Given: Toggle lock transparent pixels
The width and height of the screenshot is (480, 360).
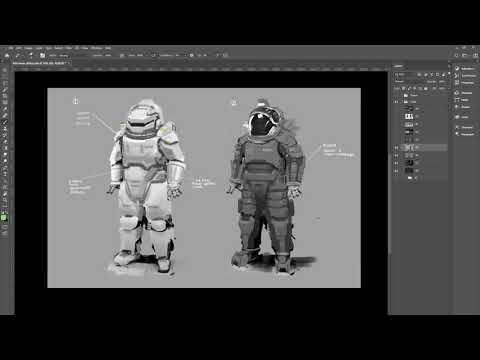Looking at the screenshot, I should 404,89.
